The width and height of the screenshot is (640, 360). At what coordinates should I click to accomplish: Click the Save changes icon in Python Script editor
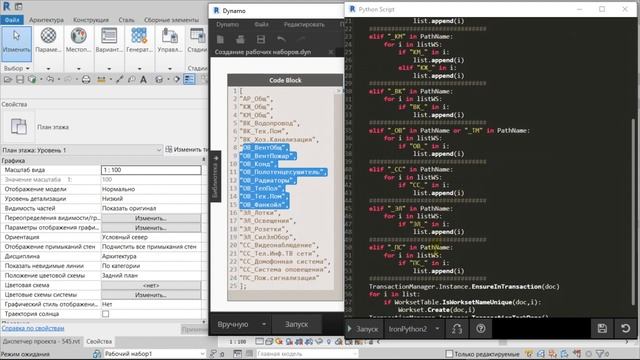(x=602, y=329)
